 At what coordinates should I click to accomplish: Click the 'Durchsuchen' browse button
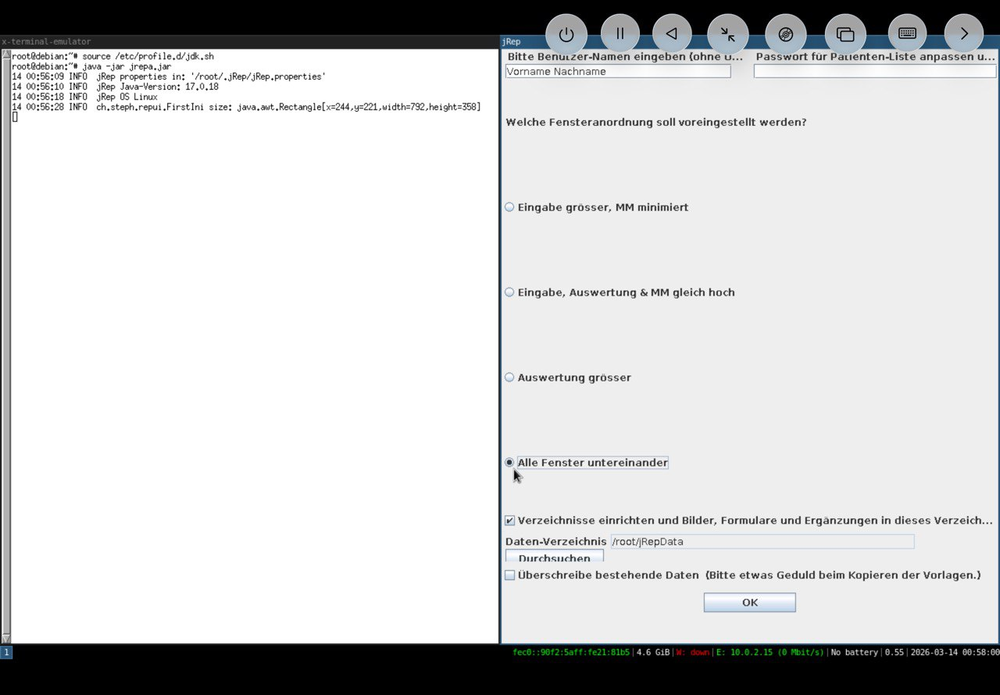(x=554, y=557)
